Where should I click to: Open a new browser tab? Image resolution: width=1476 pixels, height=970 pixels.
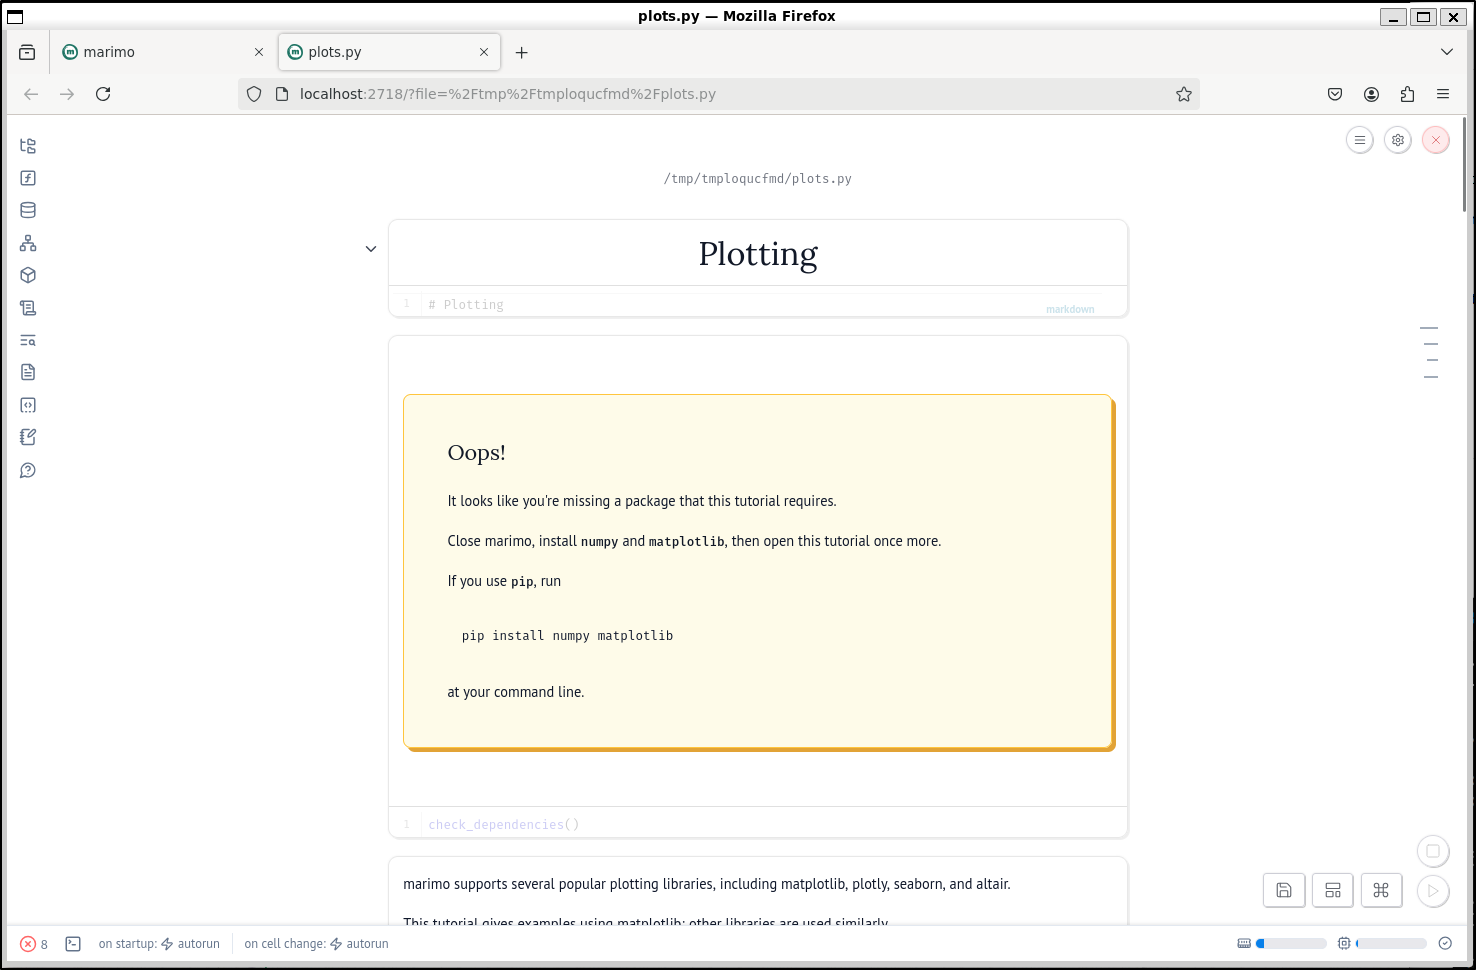click(x=521, y=52)
